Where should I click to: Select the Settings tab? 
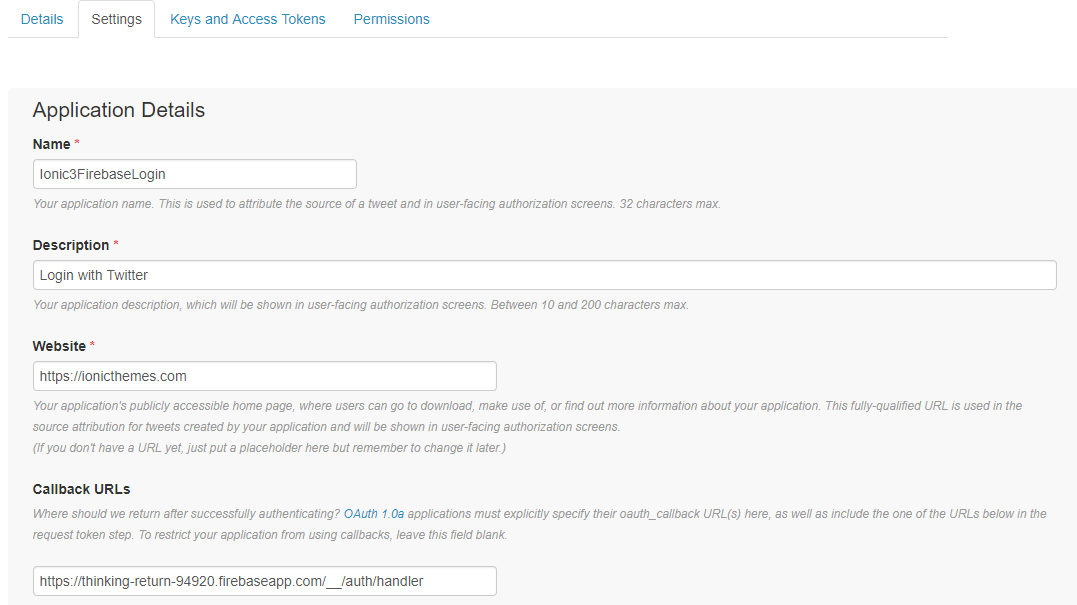click(x=116, y=19)
